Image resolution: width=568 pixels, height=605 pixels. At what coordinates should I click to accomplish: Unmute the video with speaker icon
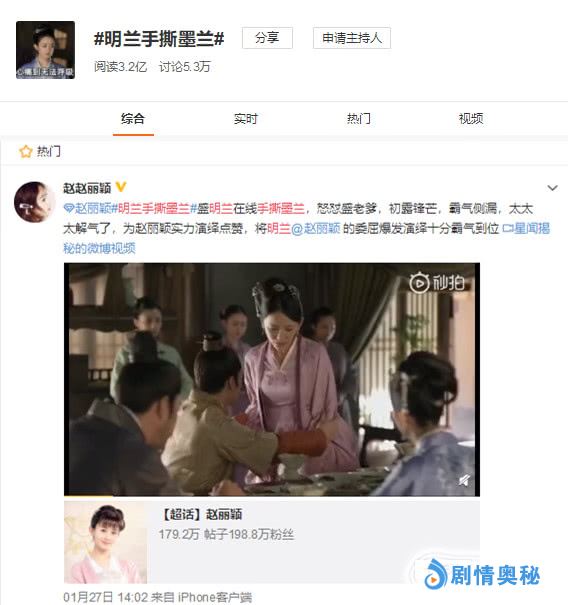pyautogui.click(x=464, y=480)
